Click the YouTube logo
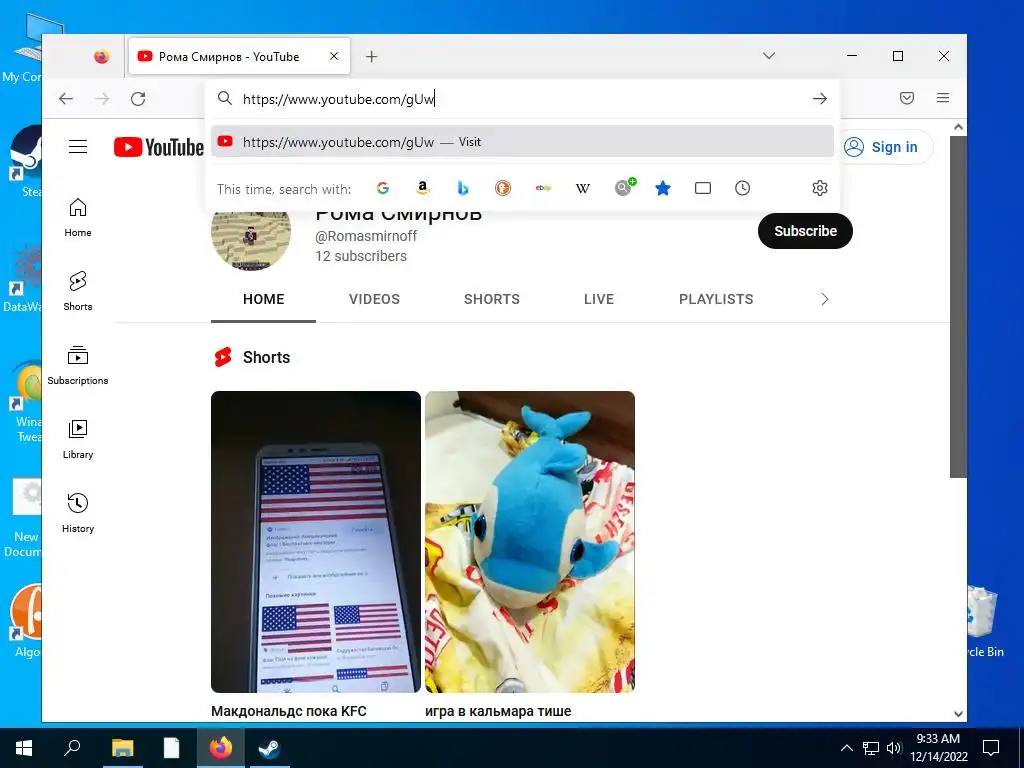The width and height of the screenshot is (1024, 768). click(159, 147)
